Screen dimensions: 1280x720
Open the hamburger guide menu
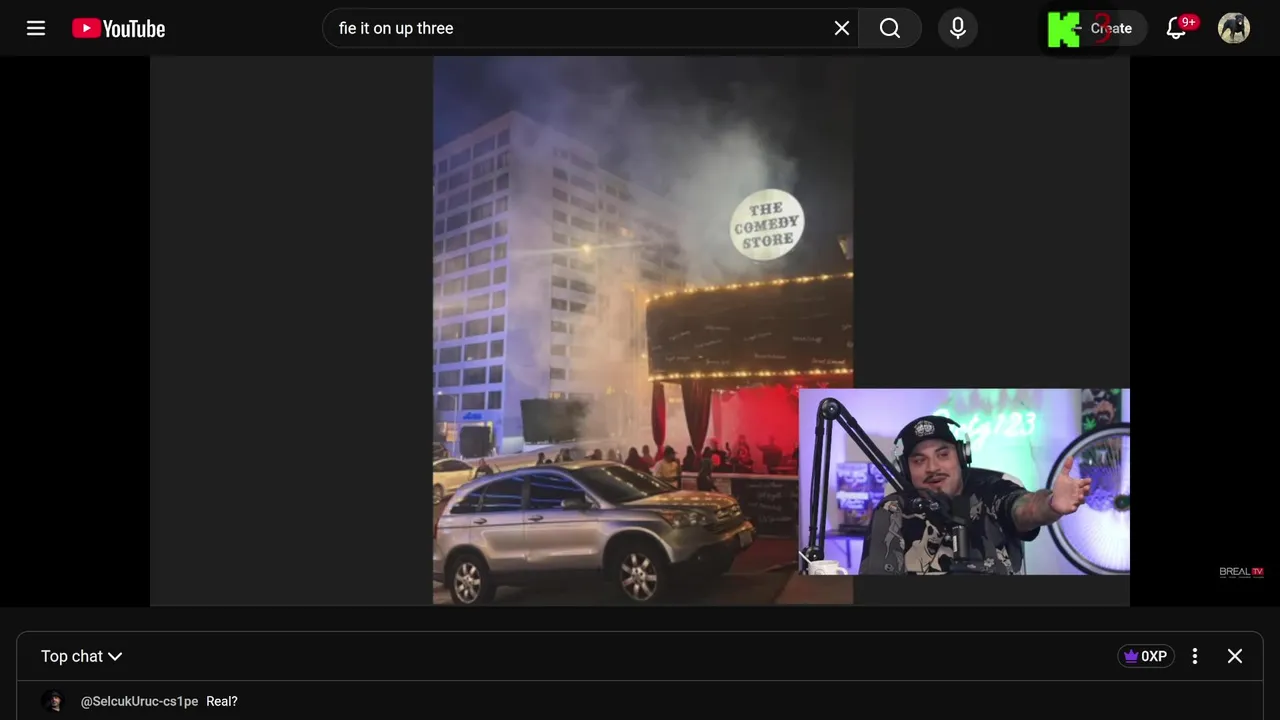tap(36, 28)
